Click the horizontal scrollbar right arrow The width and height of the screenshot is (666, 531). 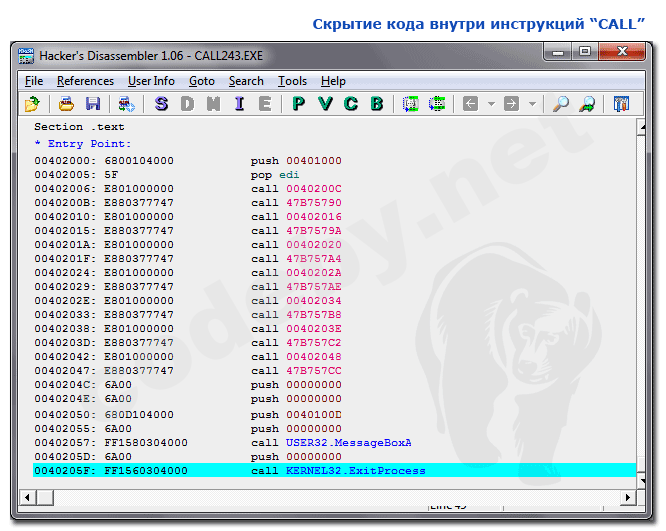click(x=628, y=497)
